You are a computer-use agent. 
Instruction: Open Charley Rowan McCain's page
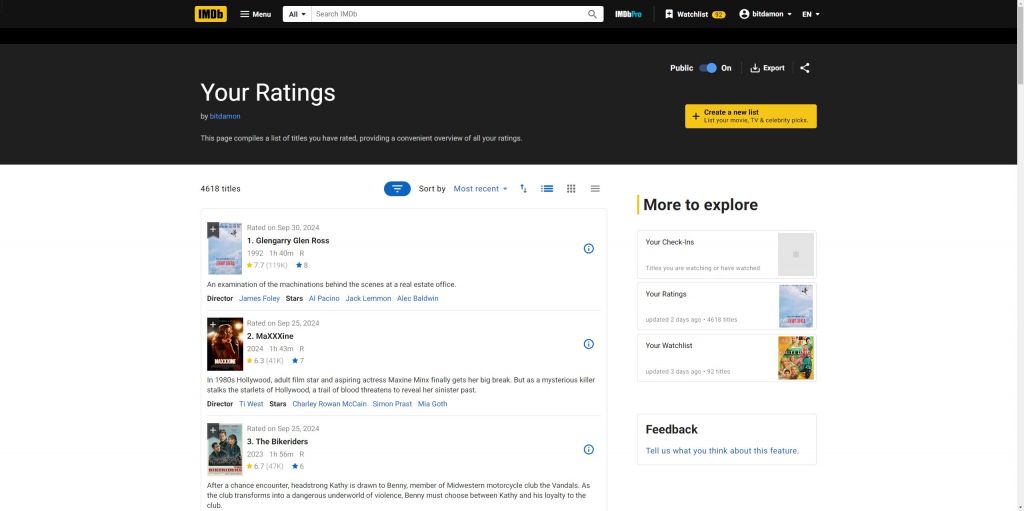click(x=329, y=404)
